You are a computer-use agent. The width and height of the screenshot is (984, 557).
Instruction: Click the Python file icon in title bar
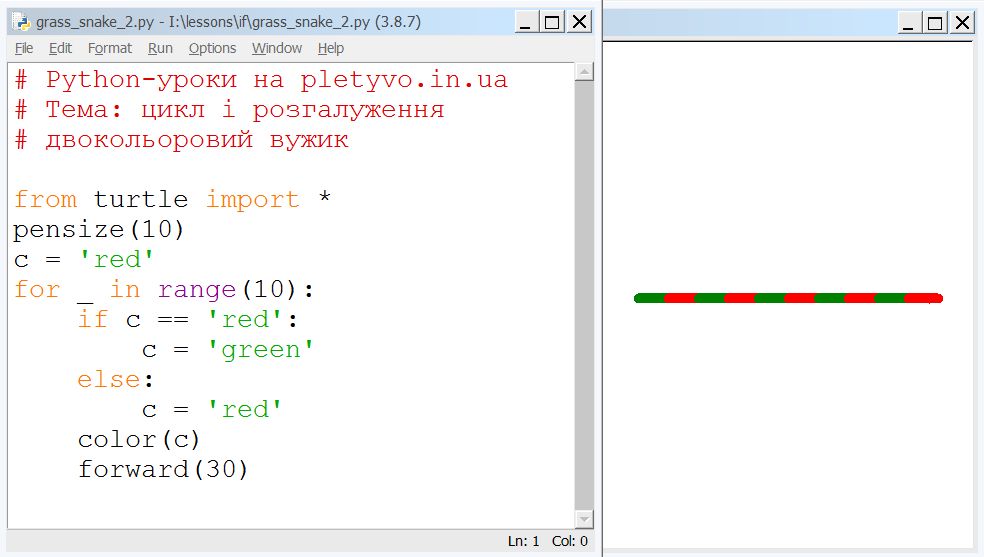[x=21, y=22]
